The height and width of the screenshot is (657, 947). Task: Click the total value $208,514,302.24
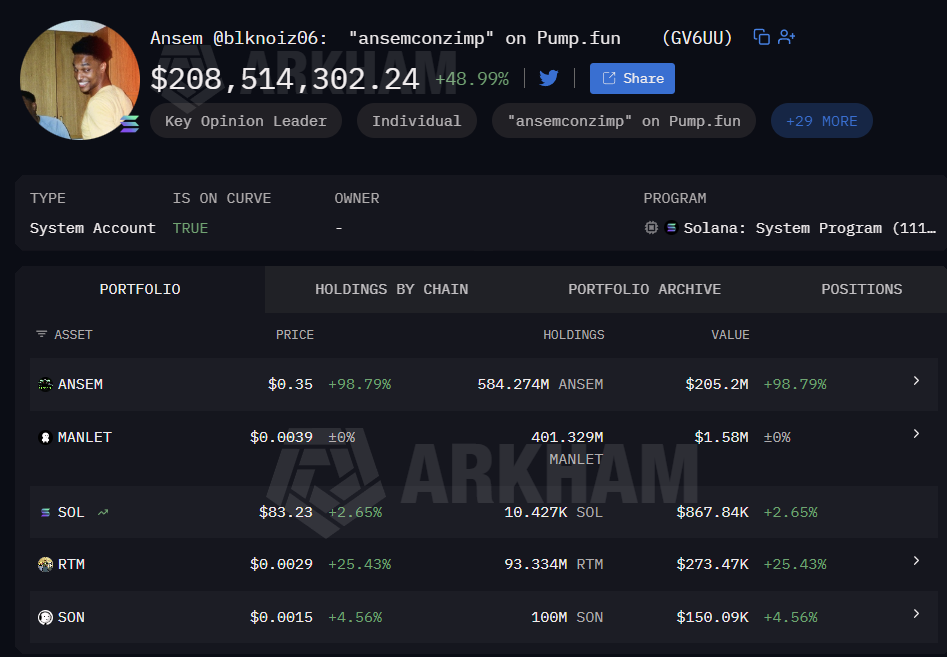point(284,79)
